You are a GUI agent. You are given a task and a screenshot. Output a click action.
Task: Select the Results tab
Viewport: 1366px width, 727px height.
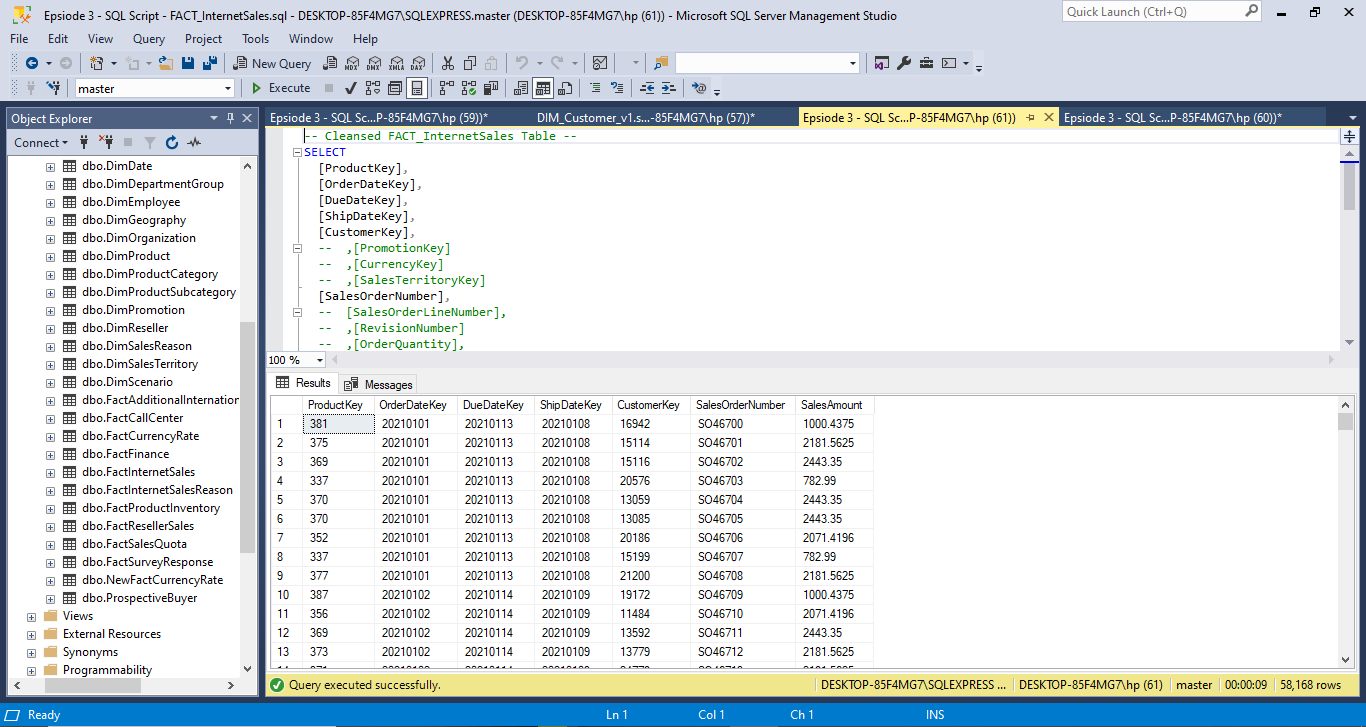(303, 383)
